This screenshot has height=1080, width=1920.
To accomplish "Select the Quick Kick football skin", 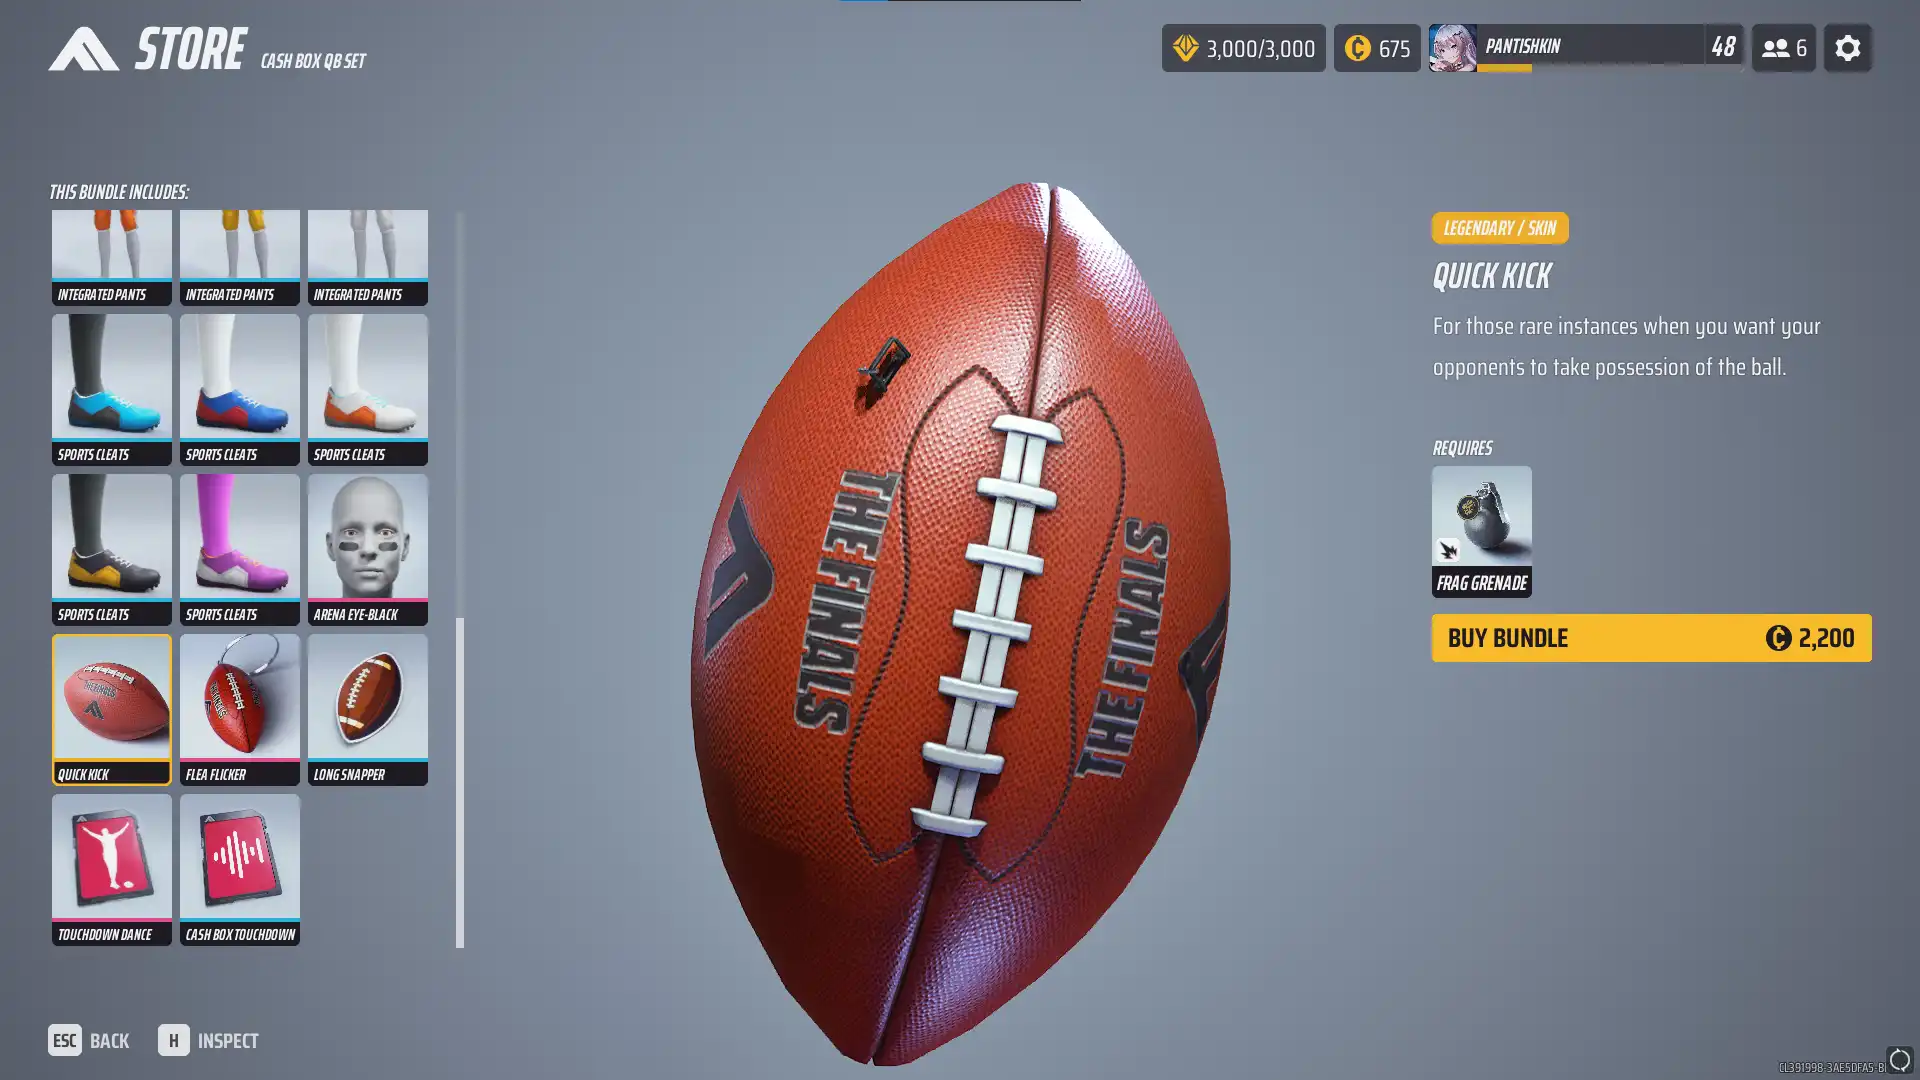I will tap(112, 709).
